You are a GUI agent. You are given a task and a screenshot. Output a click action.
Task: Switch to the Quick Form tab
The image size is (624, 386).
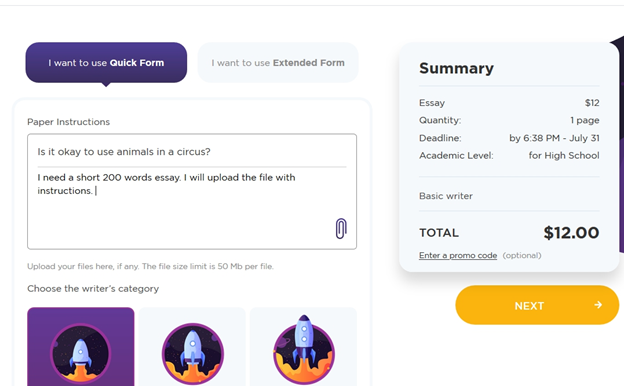coord(106,62)
